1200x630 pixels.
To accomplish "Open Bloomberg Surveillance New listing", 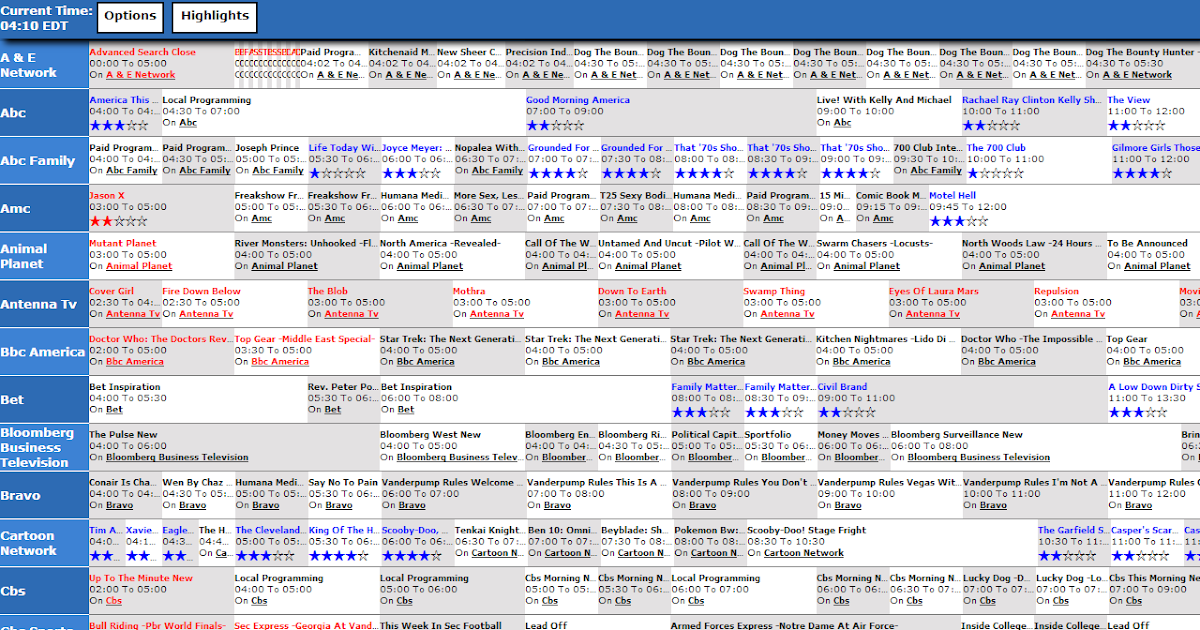I will coord(957,434).
